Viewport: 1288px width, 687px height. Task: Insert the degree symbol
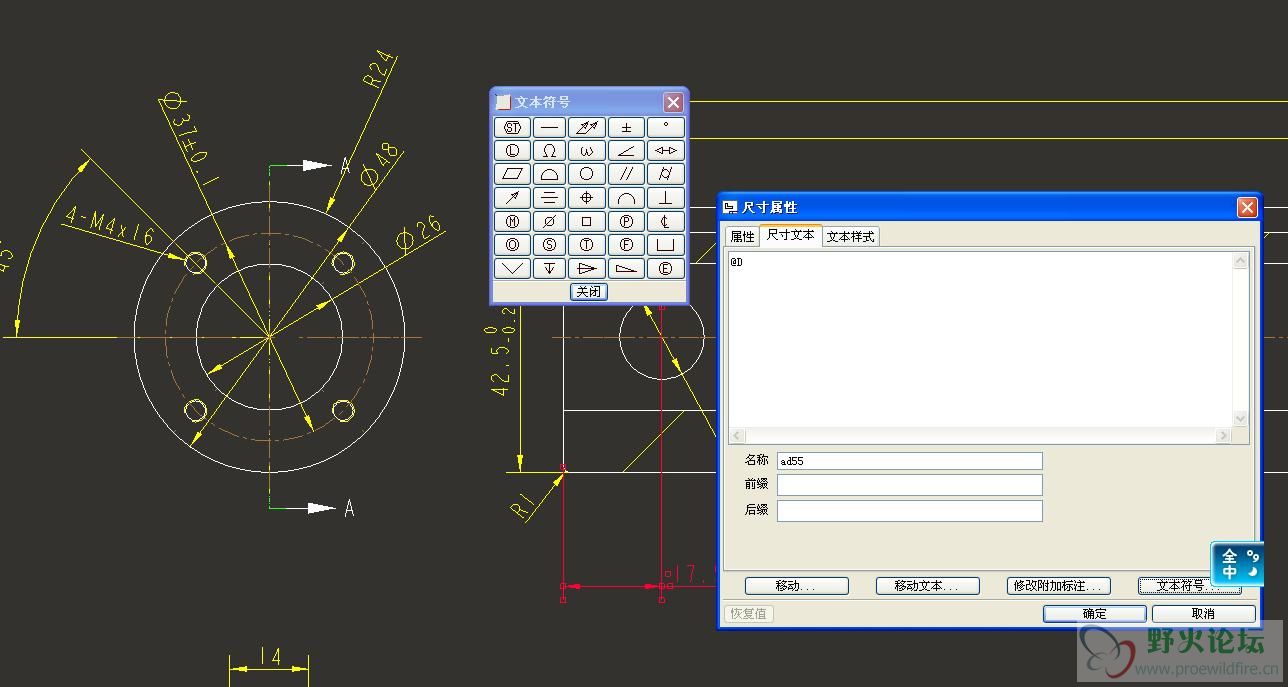(666, 127)
